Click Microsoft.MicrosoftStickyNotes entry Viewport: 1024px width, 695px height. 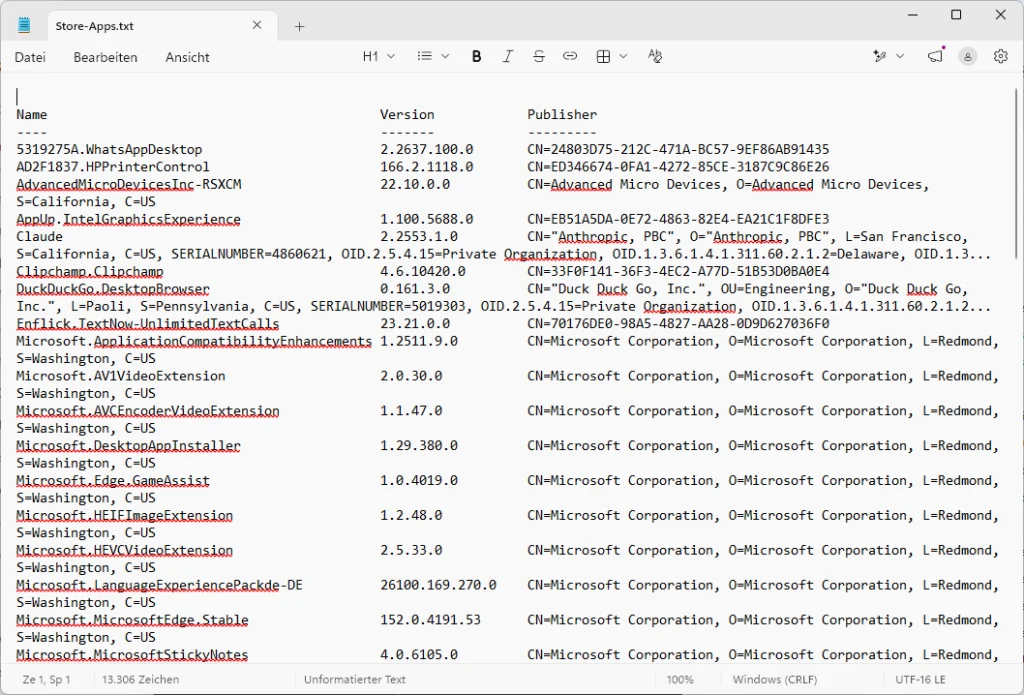point(132,655)
